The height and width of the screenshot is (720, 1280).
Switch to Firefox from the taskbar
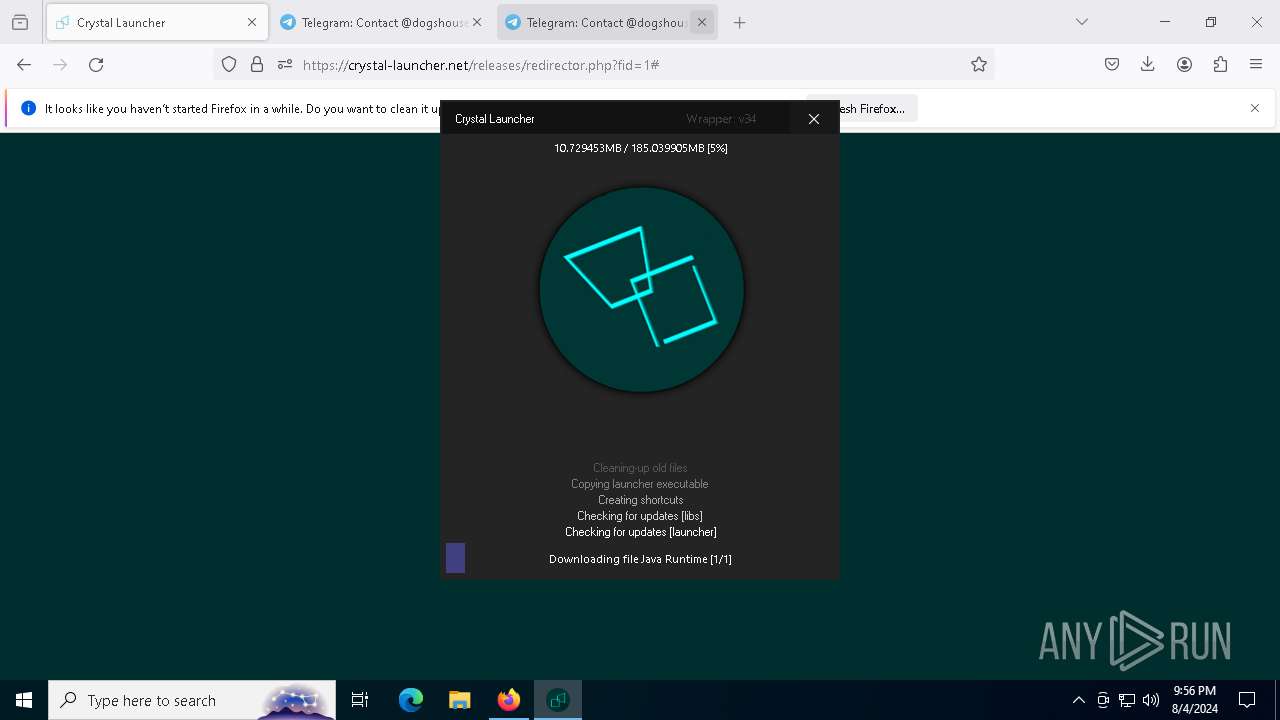tap(509, 700)
